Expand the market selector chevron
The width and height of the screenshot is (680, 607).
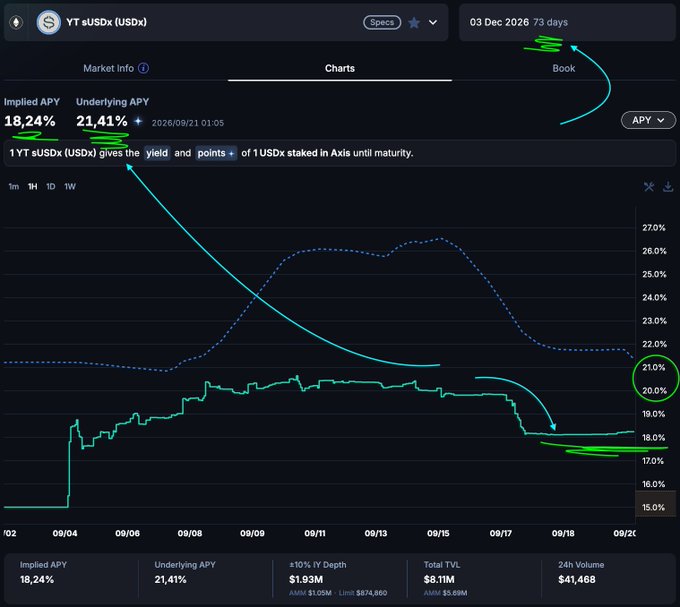click(x=433, y=23)
